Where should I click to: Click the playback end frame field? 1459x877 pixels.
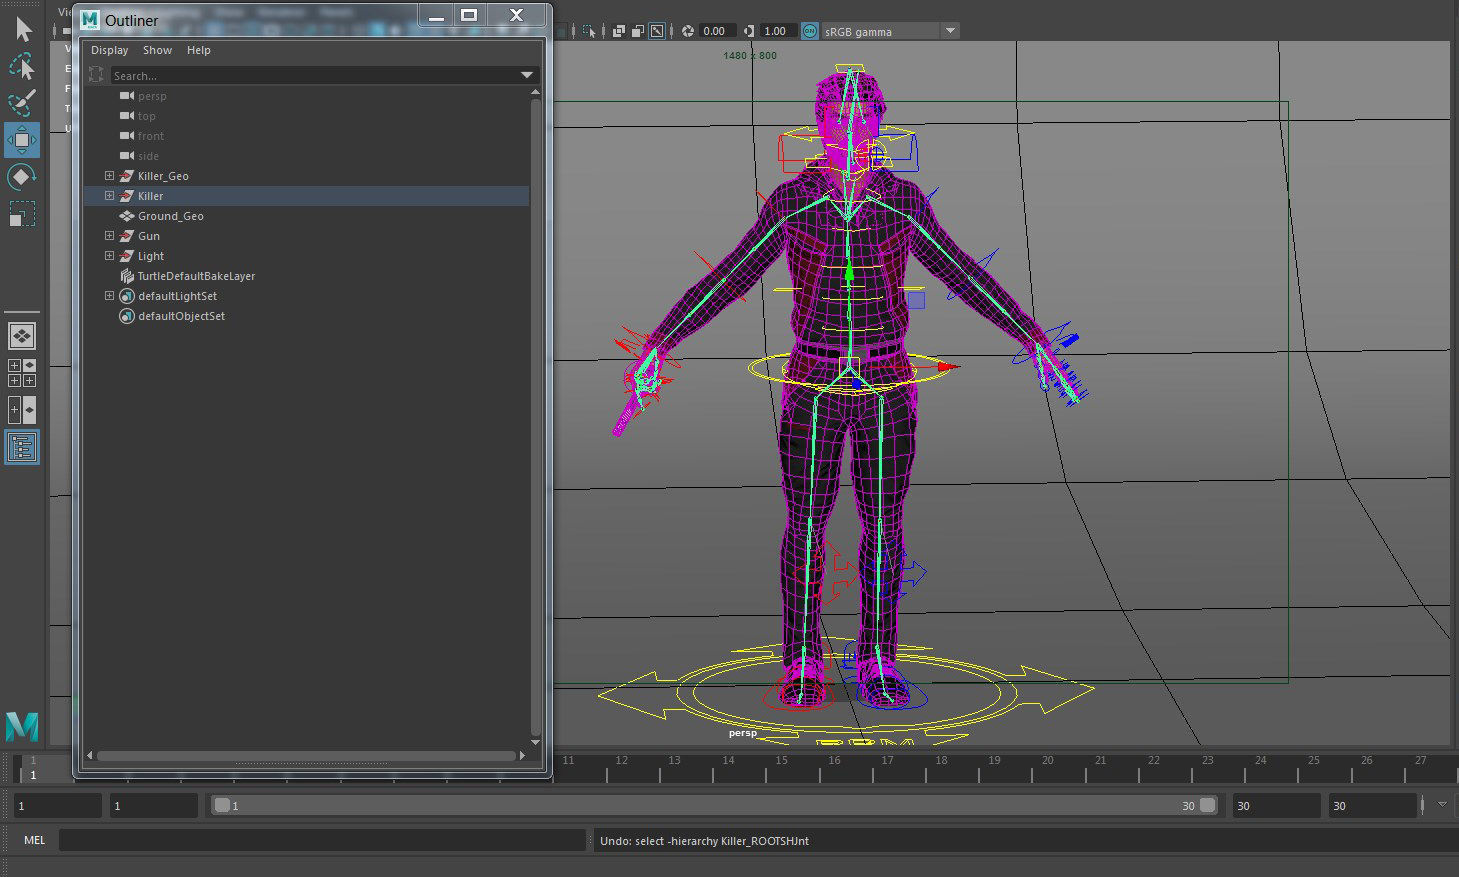[x=1275, y=805]
